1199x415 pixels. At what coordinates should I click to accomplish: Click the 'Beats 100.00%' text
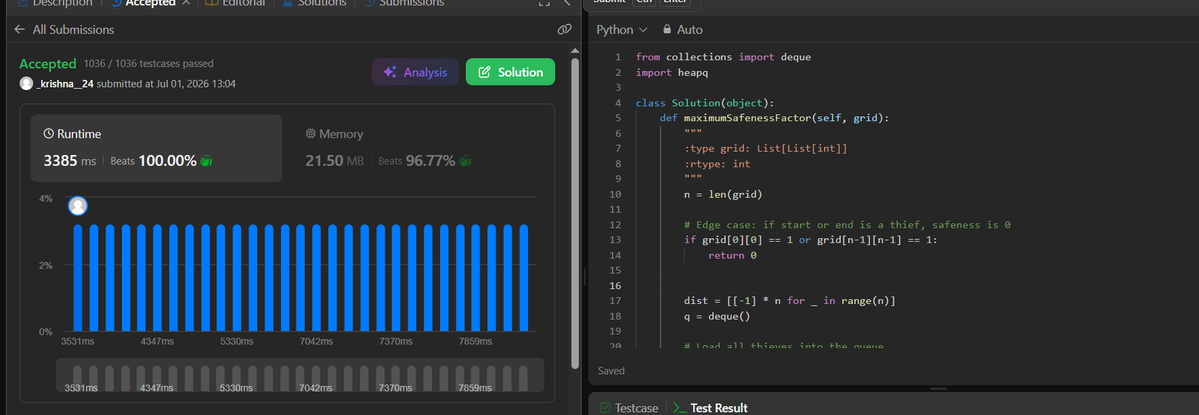[154, 161]
